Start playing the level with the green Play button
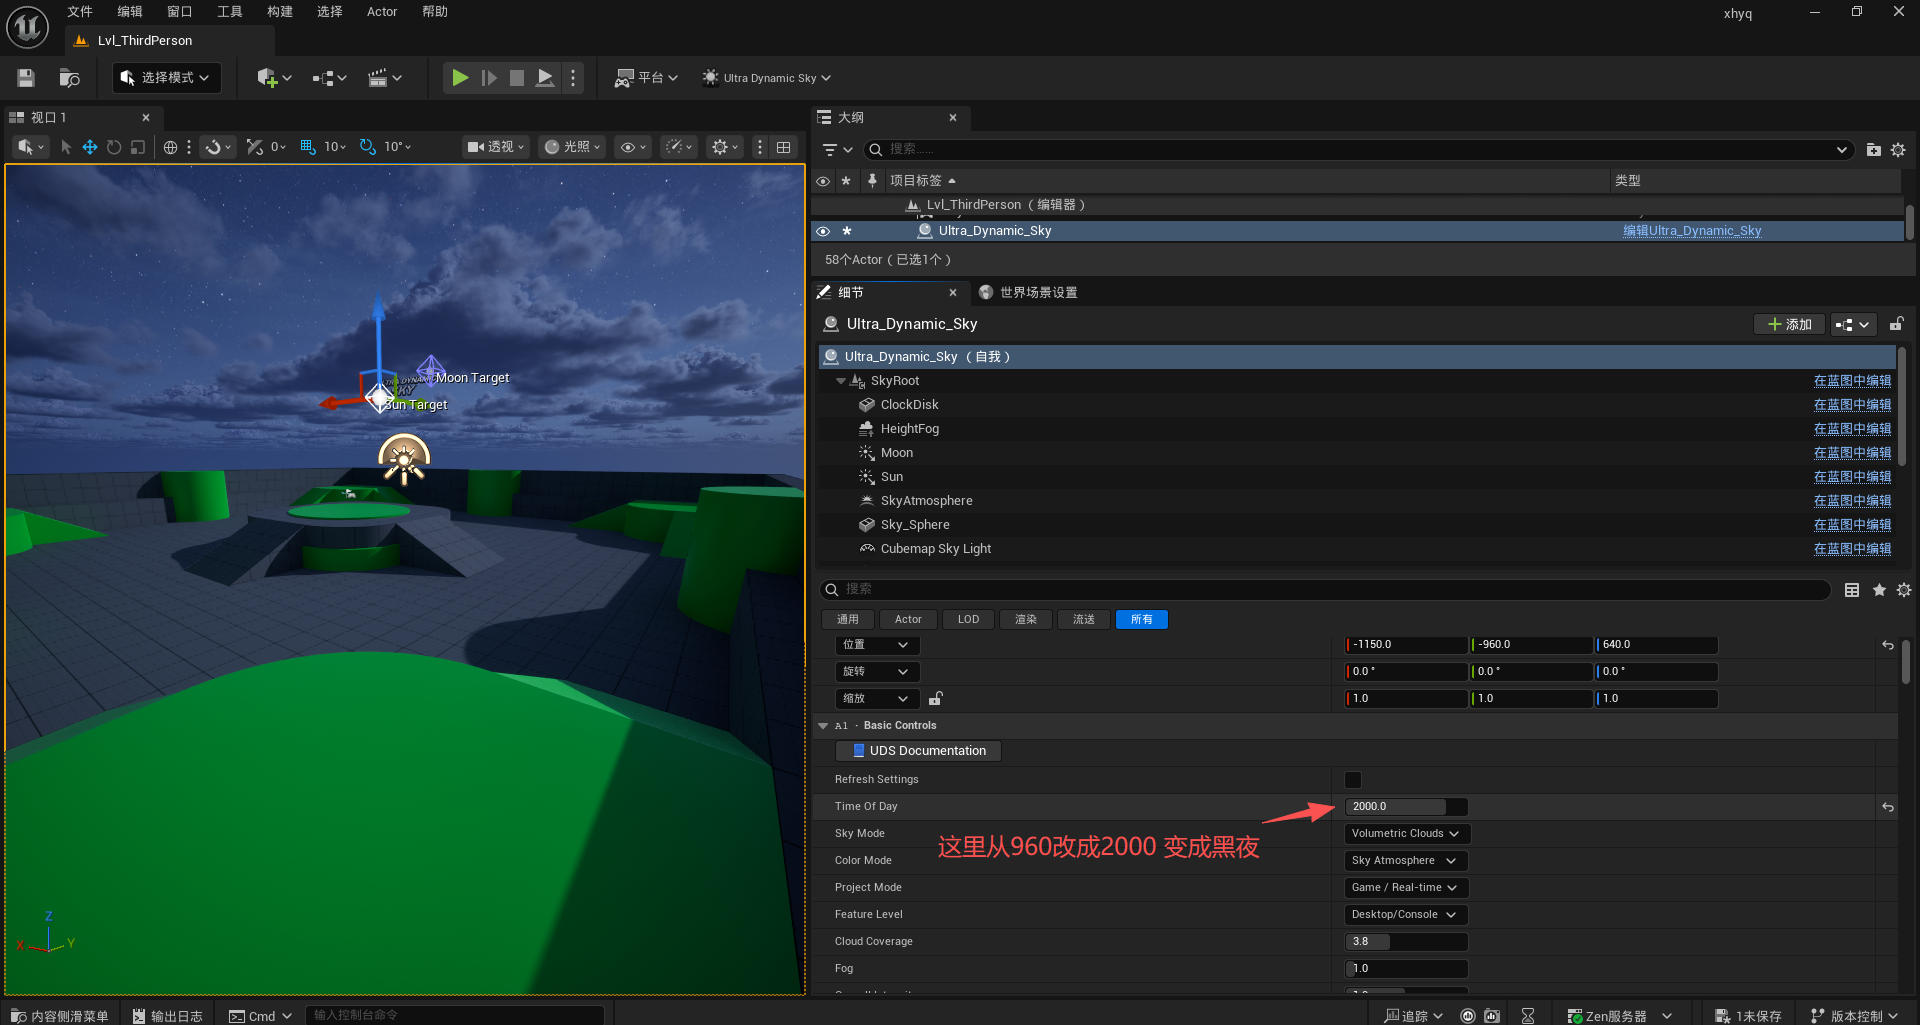The image size is (1920, 1025). (x=460, y=78)
